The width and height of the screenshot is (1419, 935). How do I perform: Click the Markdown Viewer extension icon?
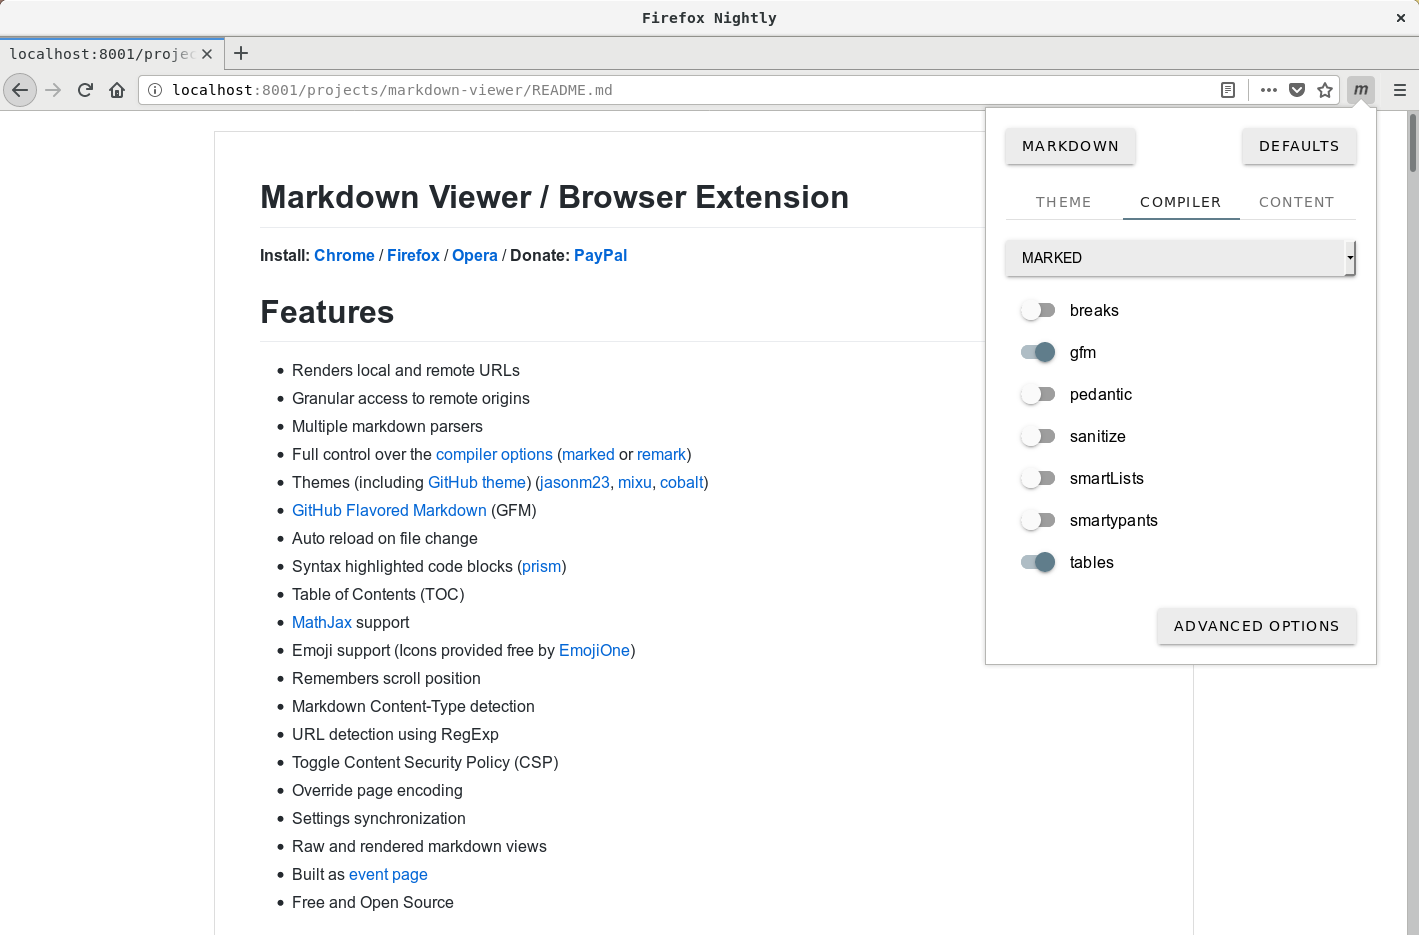1361,90
